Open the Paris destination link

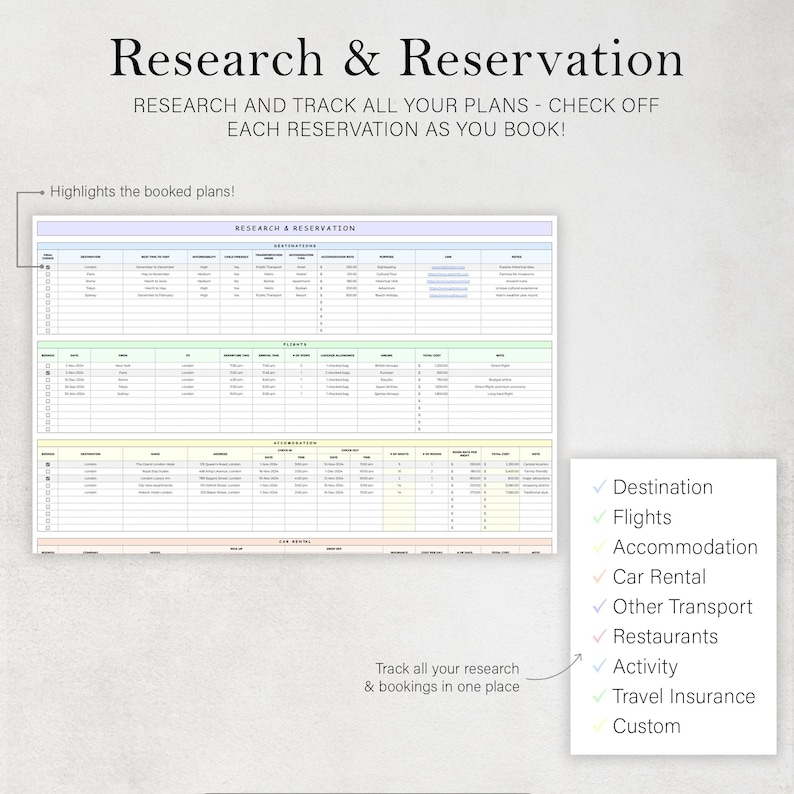448,274
